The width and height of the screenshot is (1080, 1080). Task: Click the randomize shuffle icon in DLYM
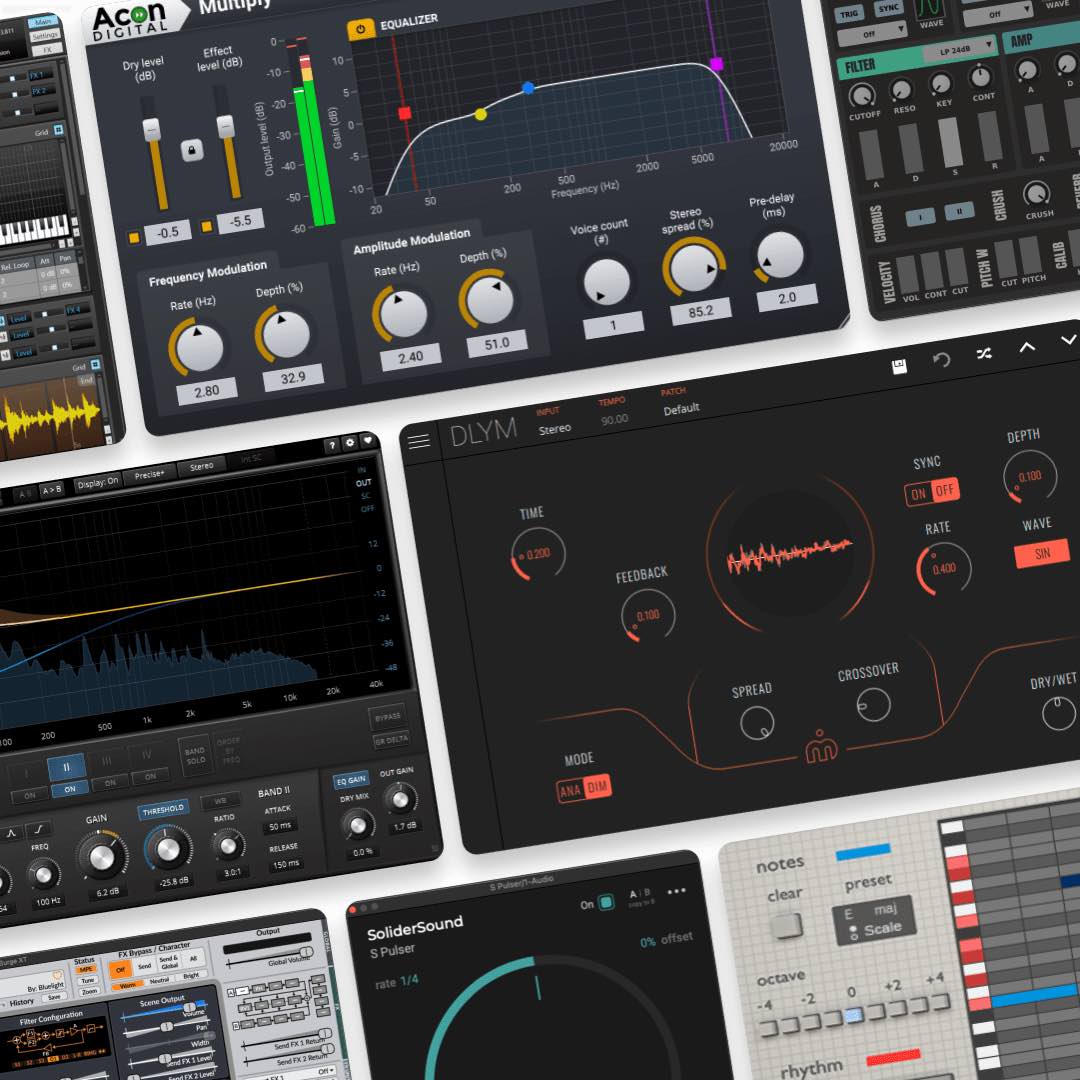coord(984,353)
